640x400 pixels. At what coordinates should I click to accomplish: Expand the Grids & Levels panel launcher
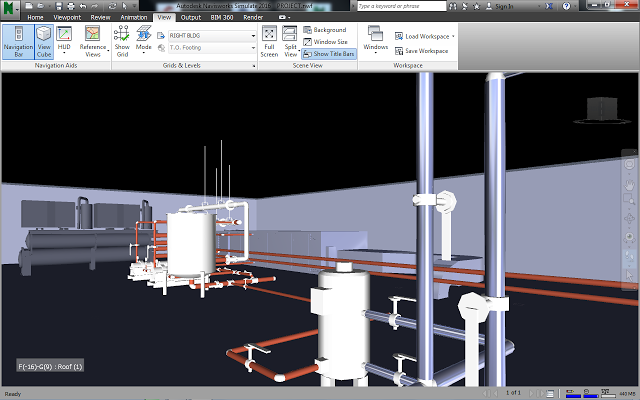[x=254, y=66]
